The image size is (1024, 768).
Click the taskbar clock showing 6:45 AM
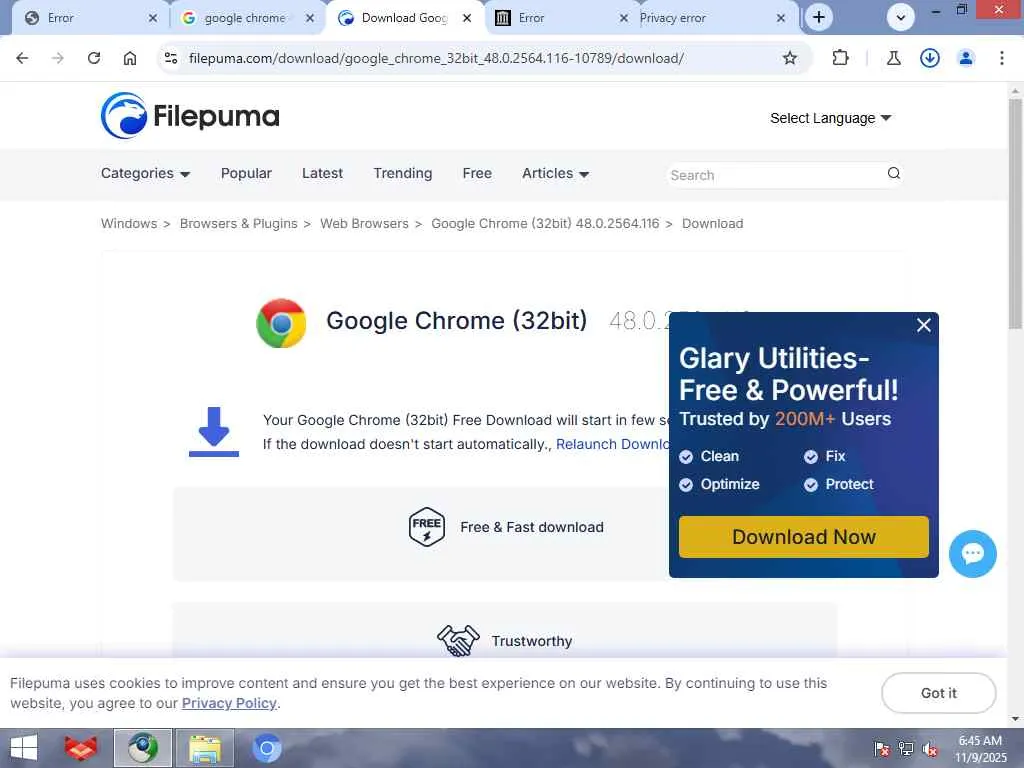tap(980, 749)
